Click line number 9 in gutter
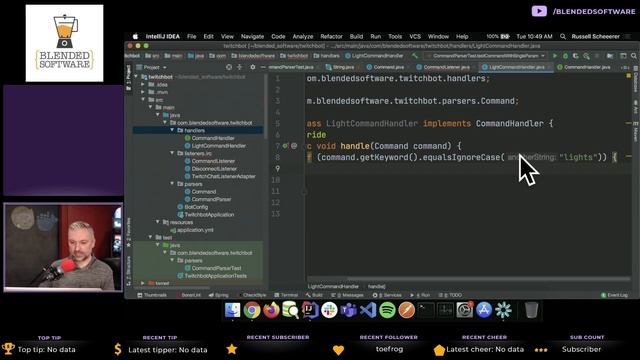The image size is (640, 360). (x=277, y=168)
